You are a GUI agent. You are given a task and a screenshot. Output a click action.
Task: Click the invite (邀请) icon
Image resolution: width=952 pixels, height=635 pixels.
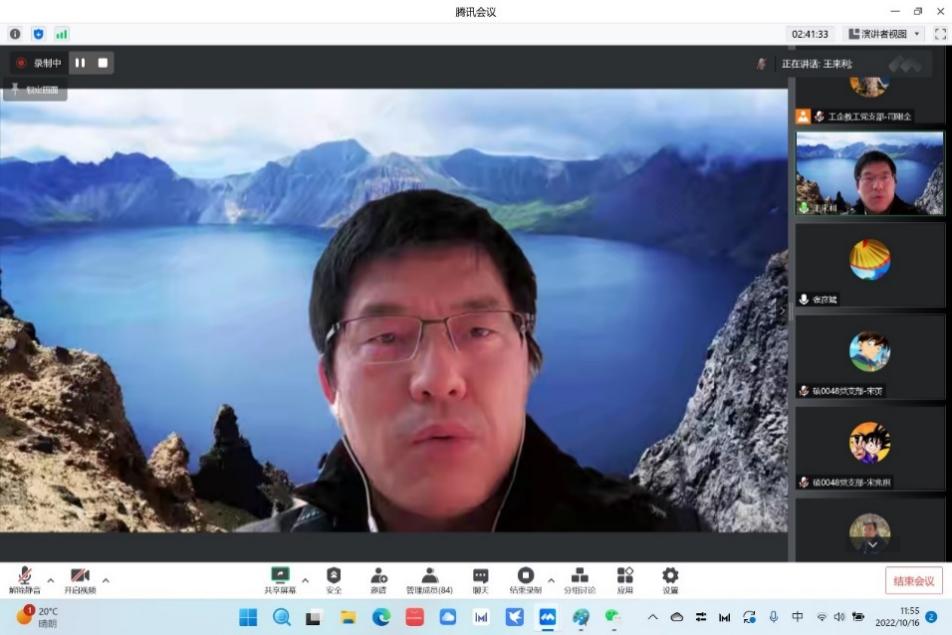[x=379, y=580]
